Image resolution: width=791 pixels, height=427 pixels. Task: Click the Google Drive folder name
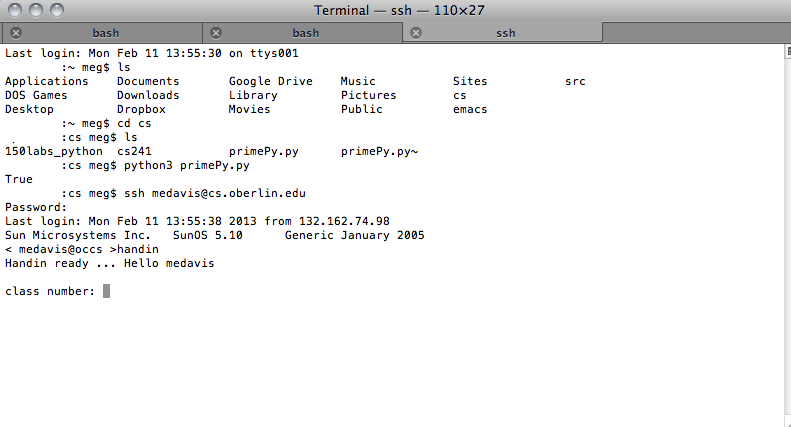(270, 81)
